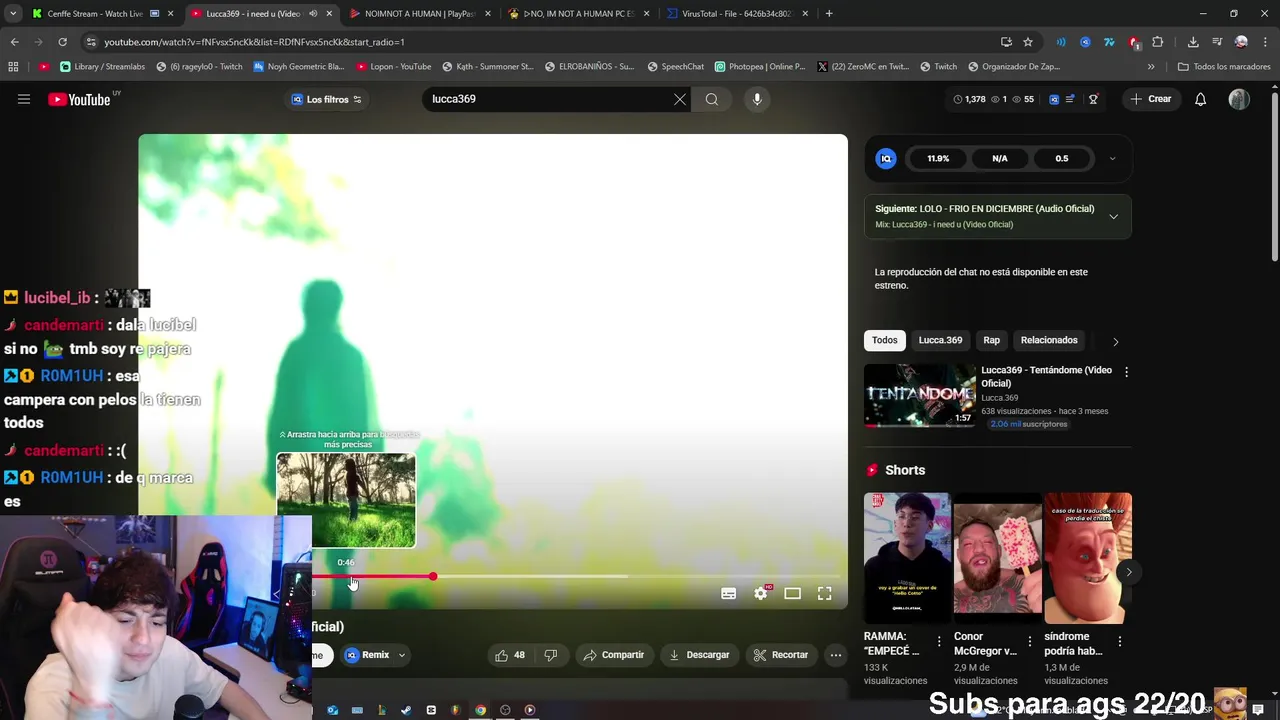Click the Descargar download button
The width and height of the screenshot is (1280, 720).
699,655
